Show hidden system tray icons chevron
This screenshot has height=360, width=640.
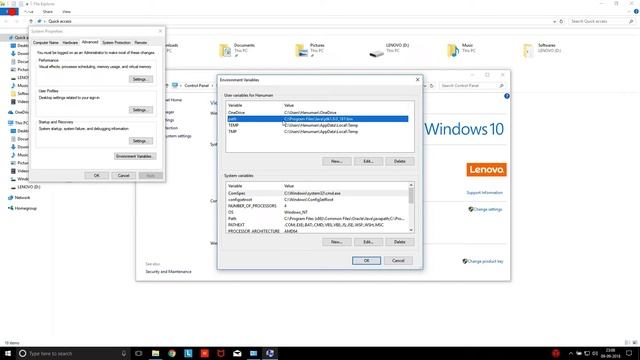pos(571,353)
